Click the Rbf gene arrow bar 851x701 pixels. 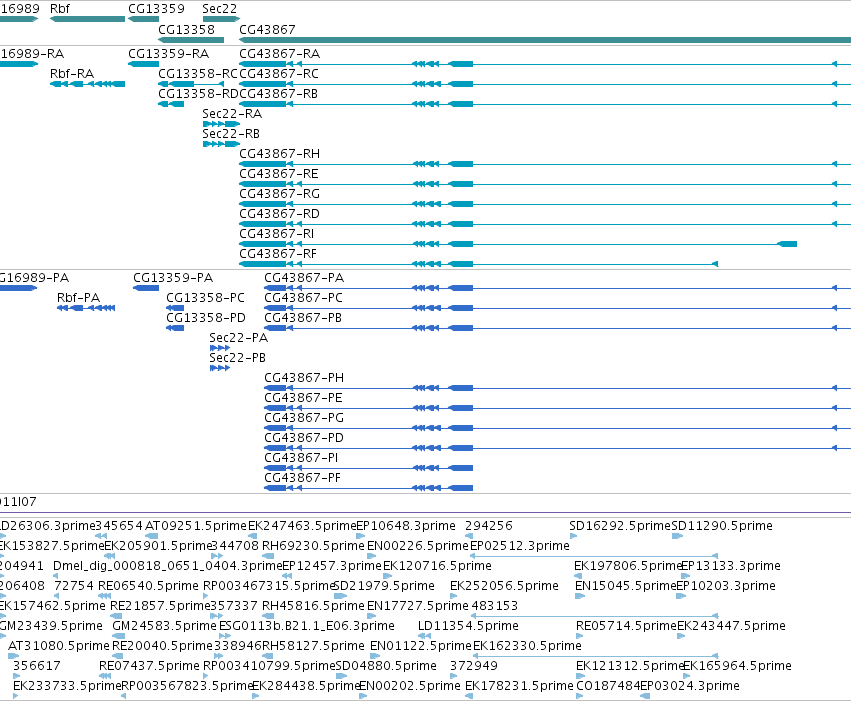(87, 19)
